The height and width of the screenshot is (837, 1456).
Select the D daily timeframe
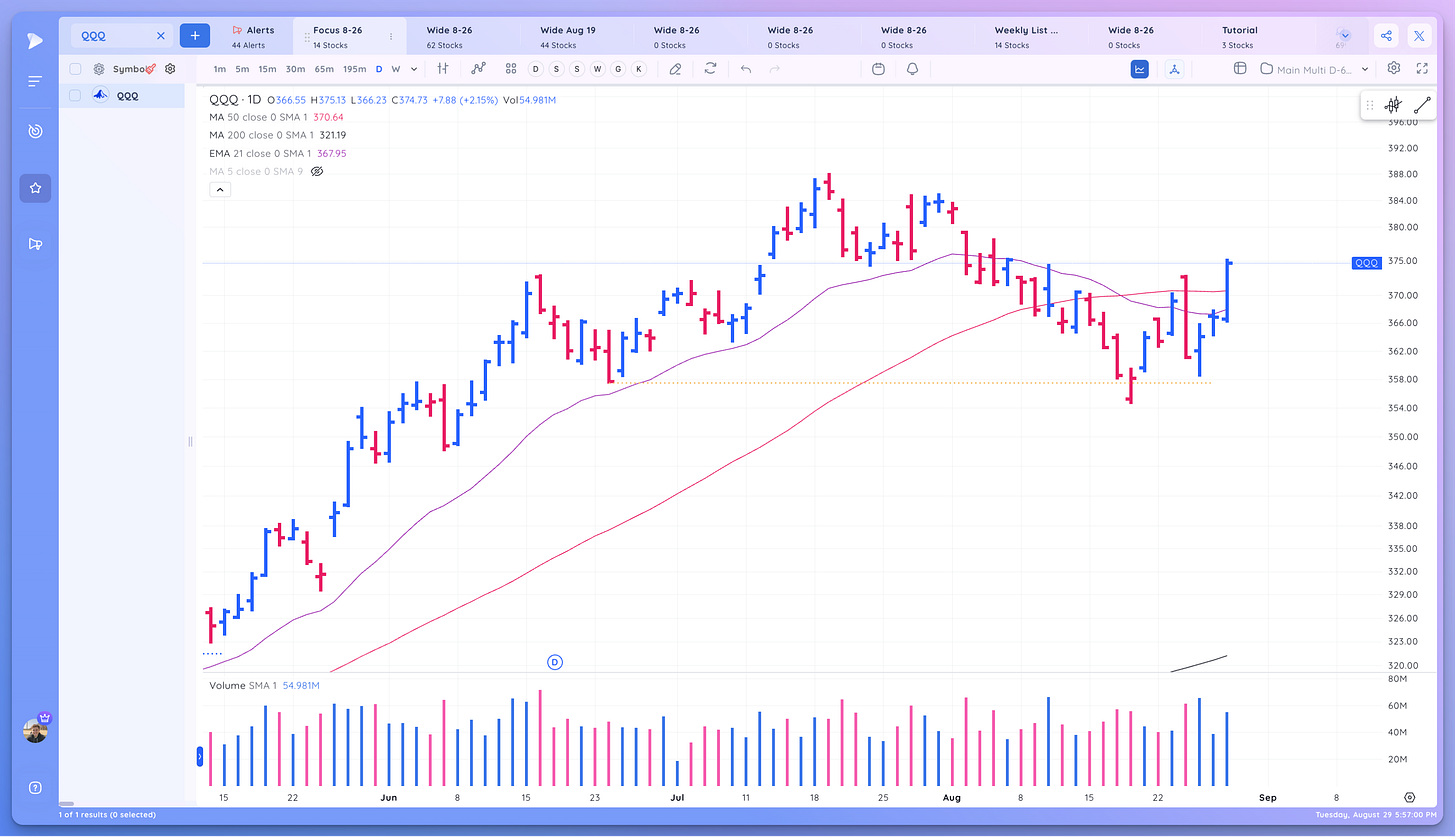coord(379,69)
